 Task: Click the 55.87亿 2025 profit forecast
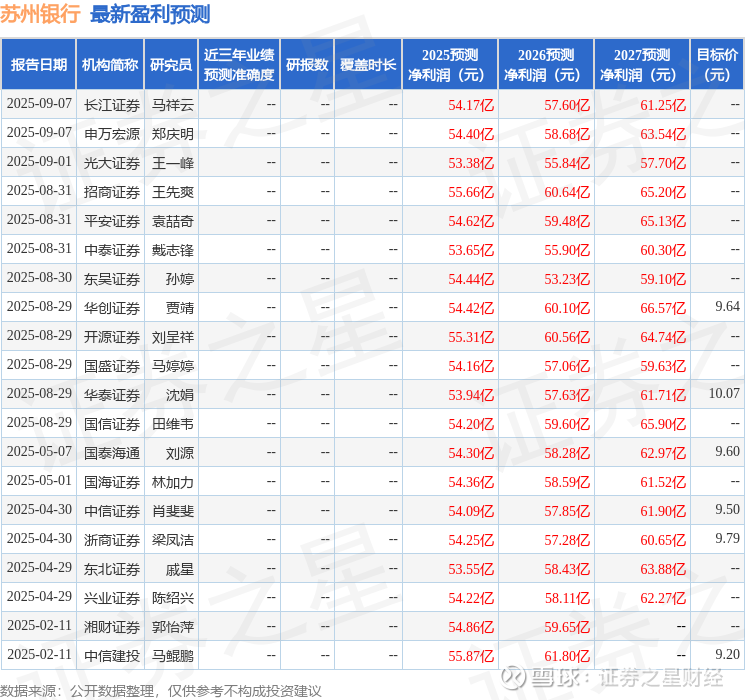pyautogui.click(x=471, y=656)
